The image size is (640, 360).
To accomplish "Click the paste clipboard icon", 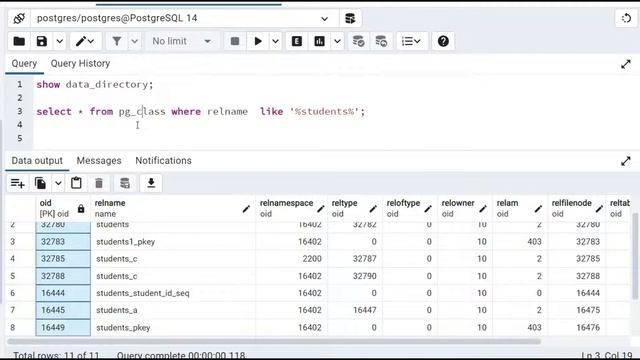I will (76, 183).
